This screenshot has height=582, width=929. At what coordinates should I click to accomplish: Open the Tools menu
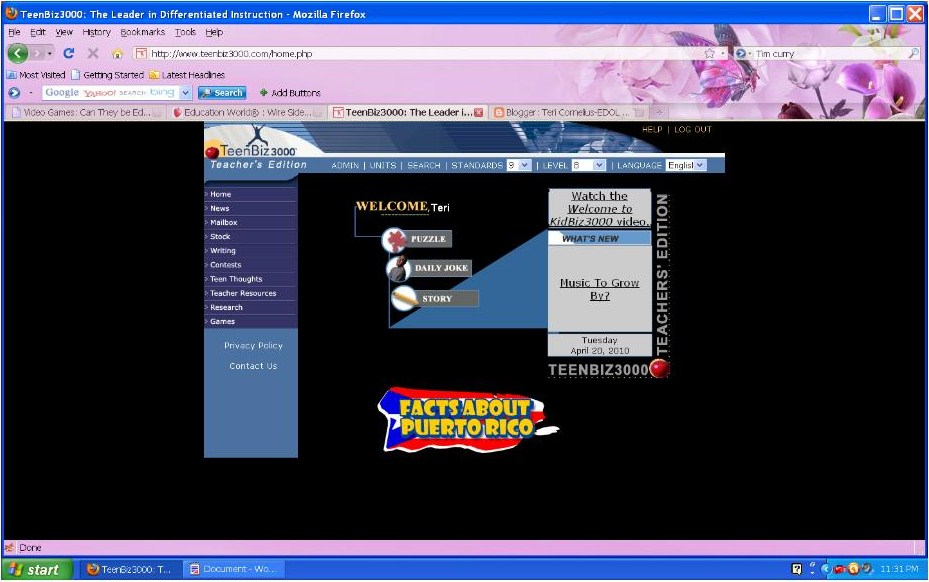185,32
